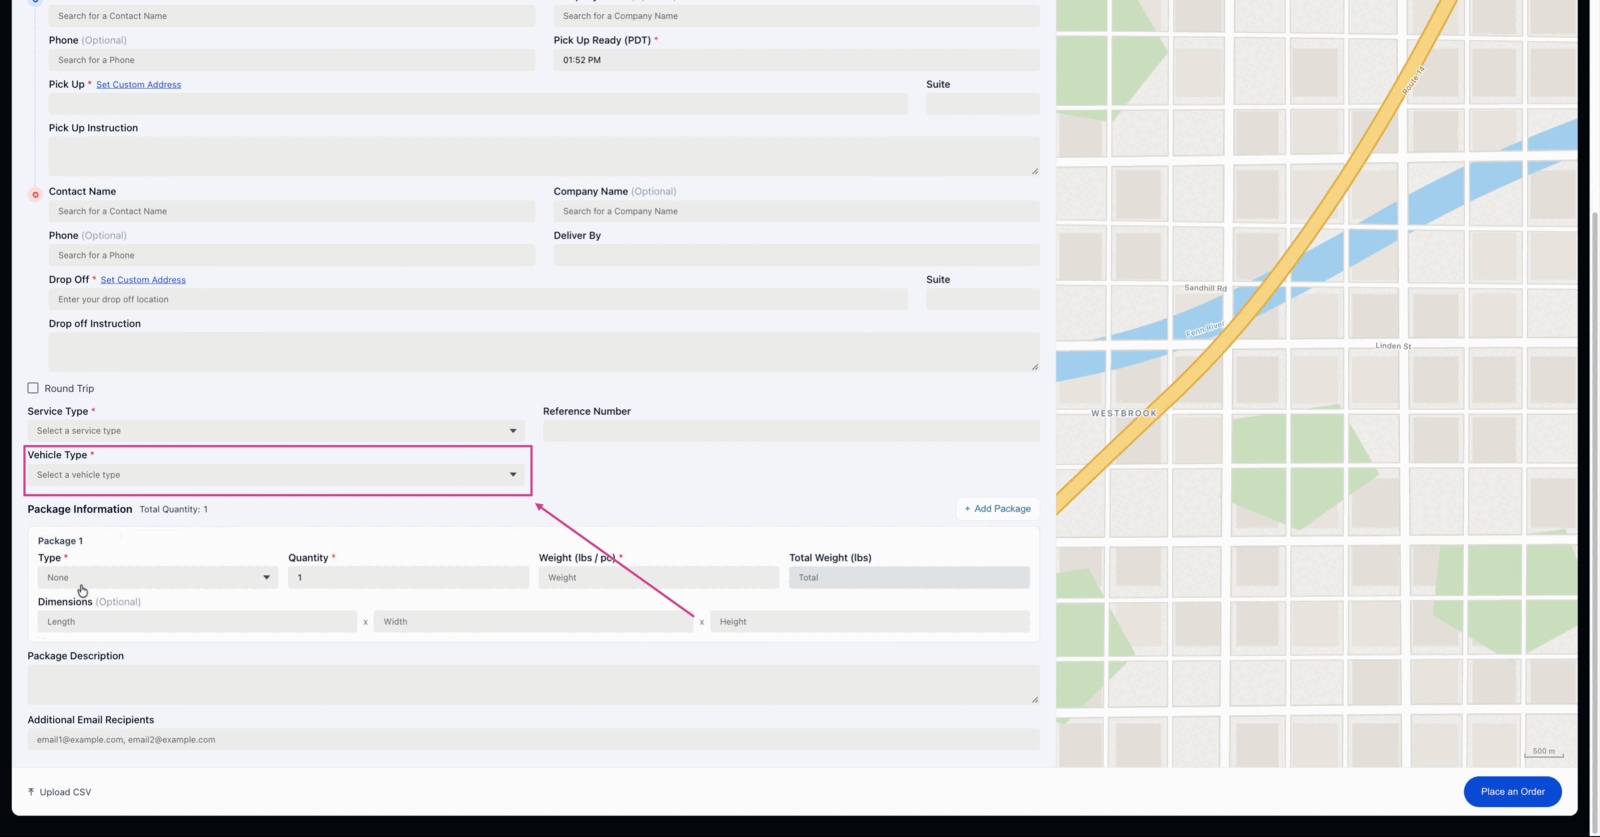Viewport: 1600px width, 837px height.
Task: Click the WESTBROOK label on the map
Action: tap(1124, 413)
